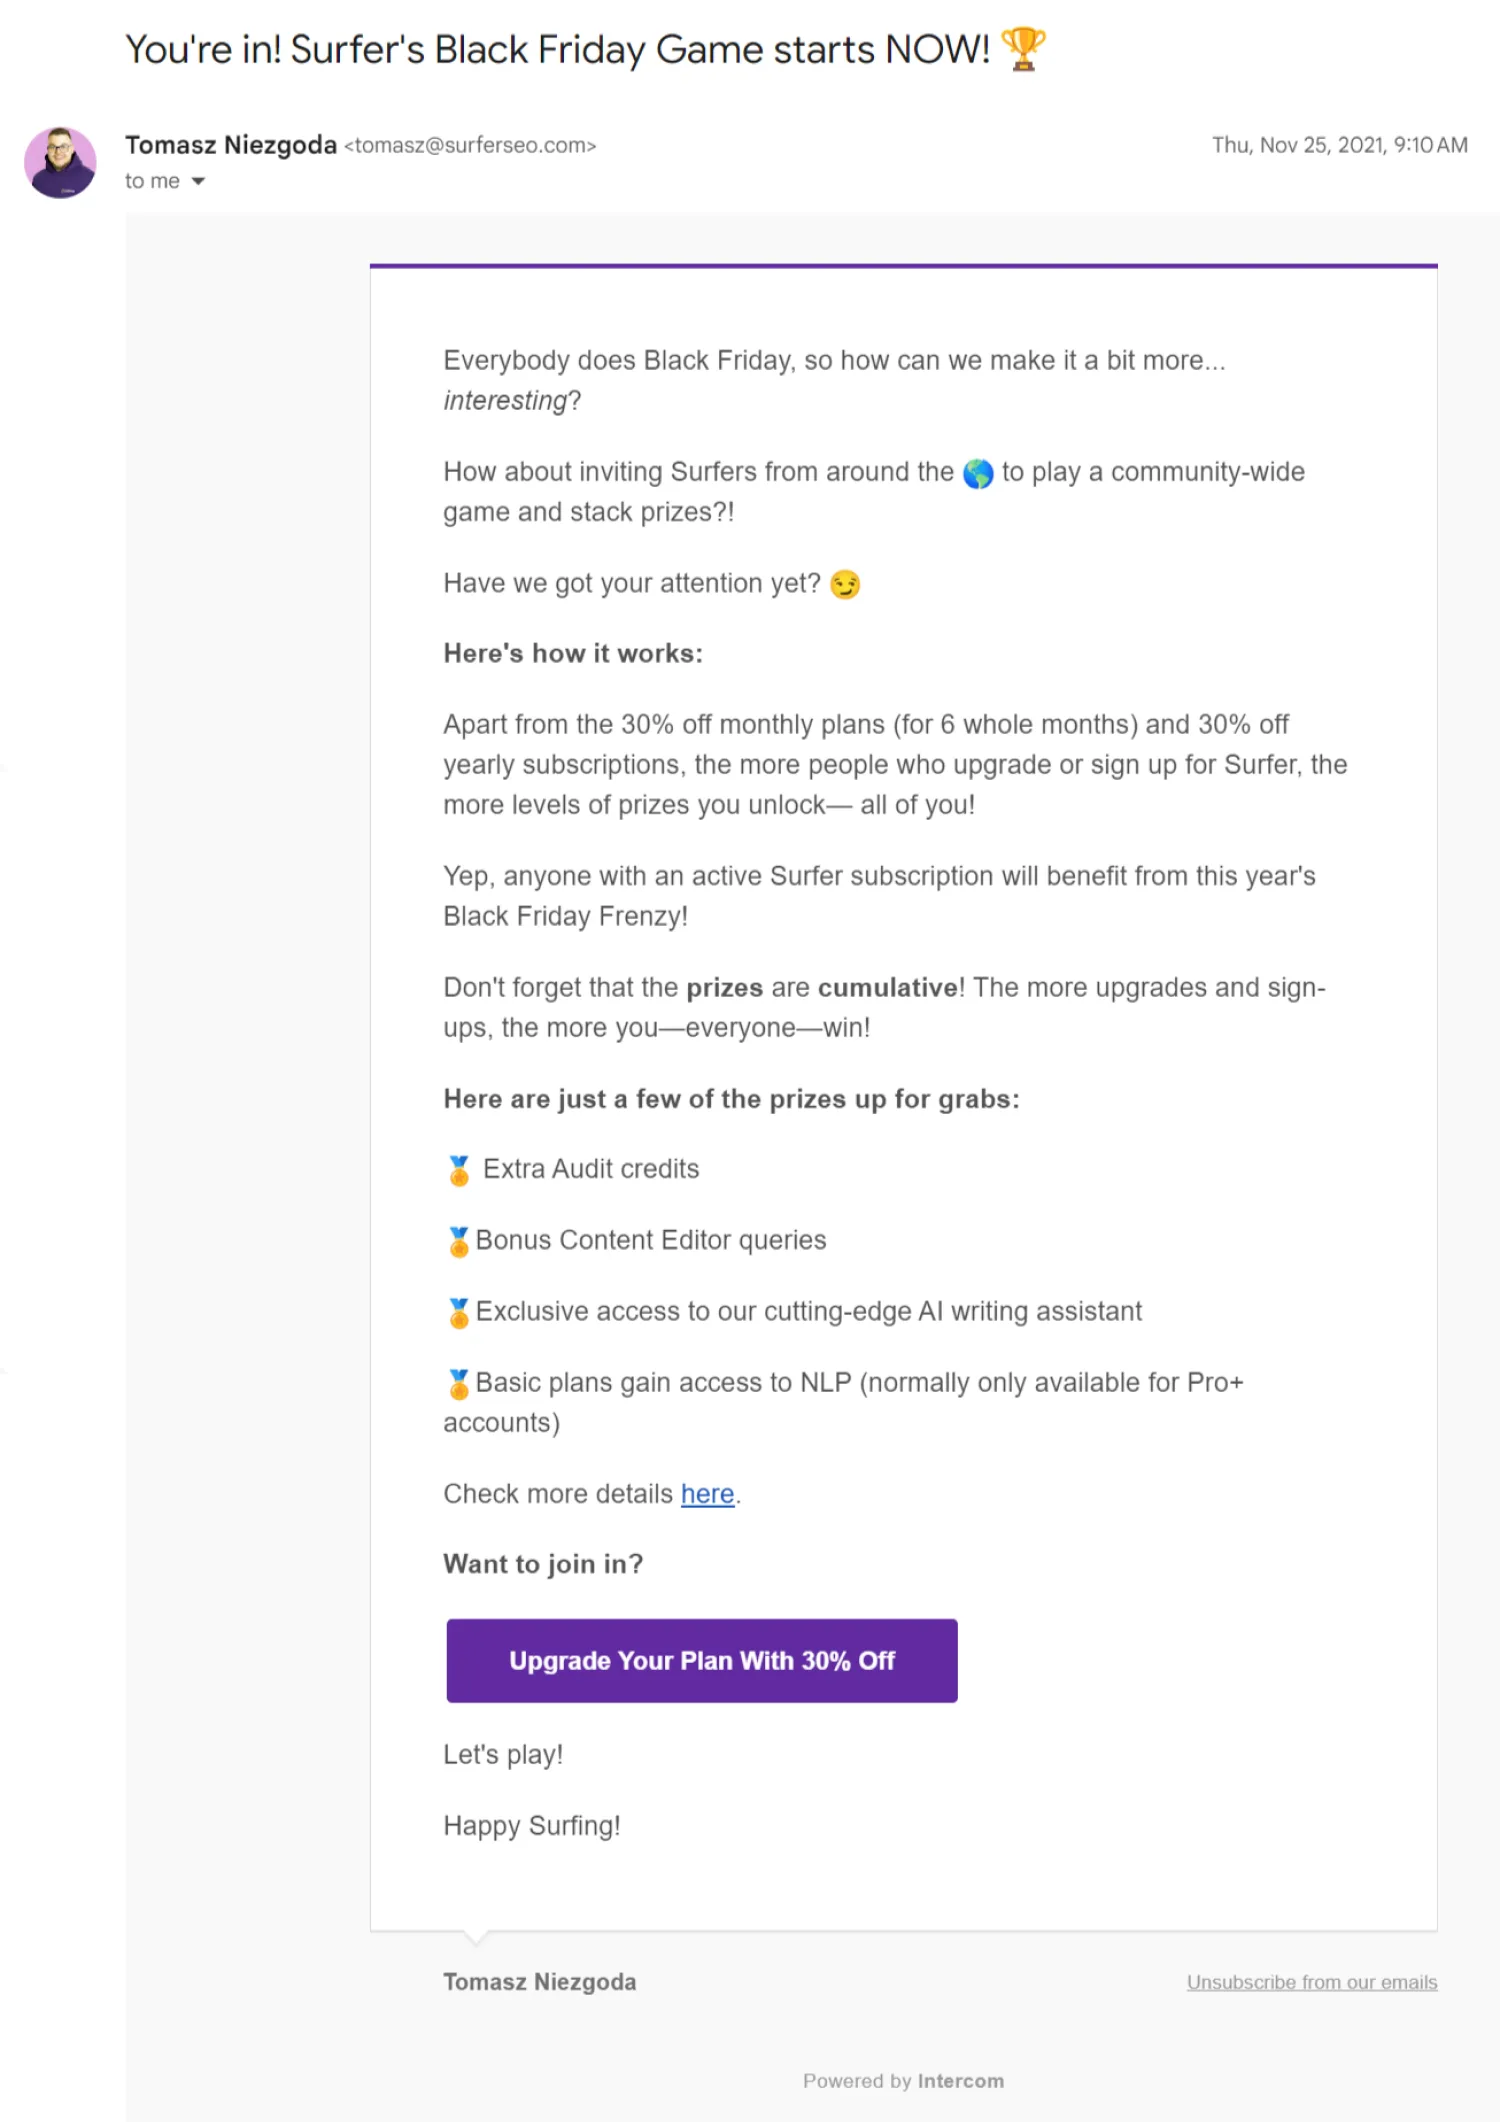The height and width of the screenshot is (2122, 1500).
Task: Click the medal icon beside Exclusive access line
Action: point(459,1312)
